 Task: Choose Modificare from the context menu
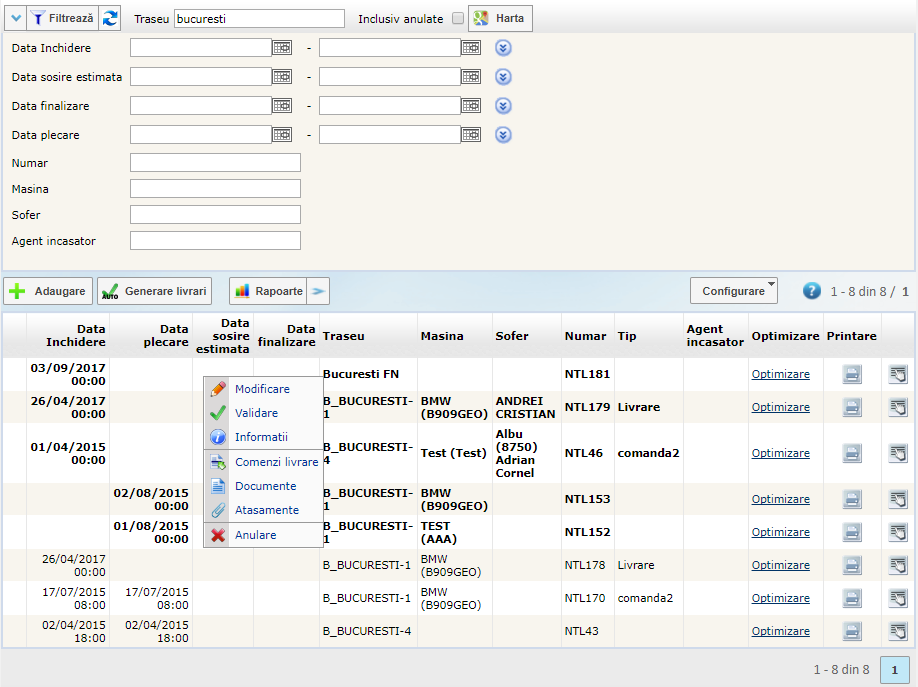coord(262,389)
